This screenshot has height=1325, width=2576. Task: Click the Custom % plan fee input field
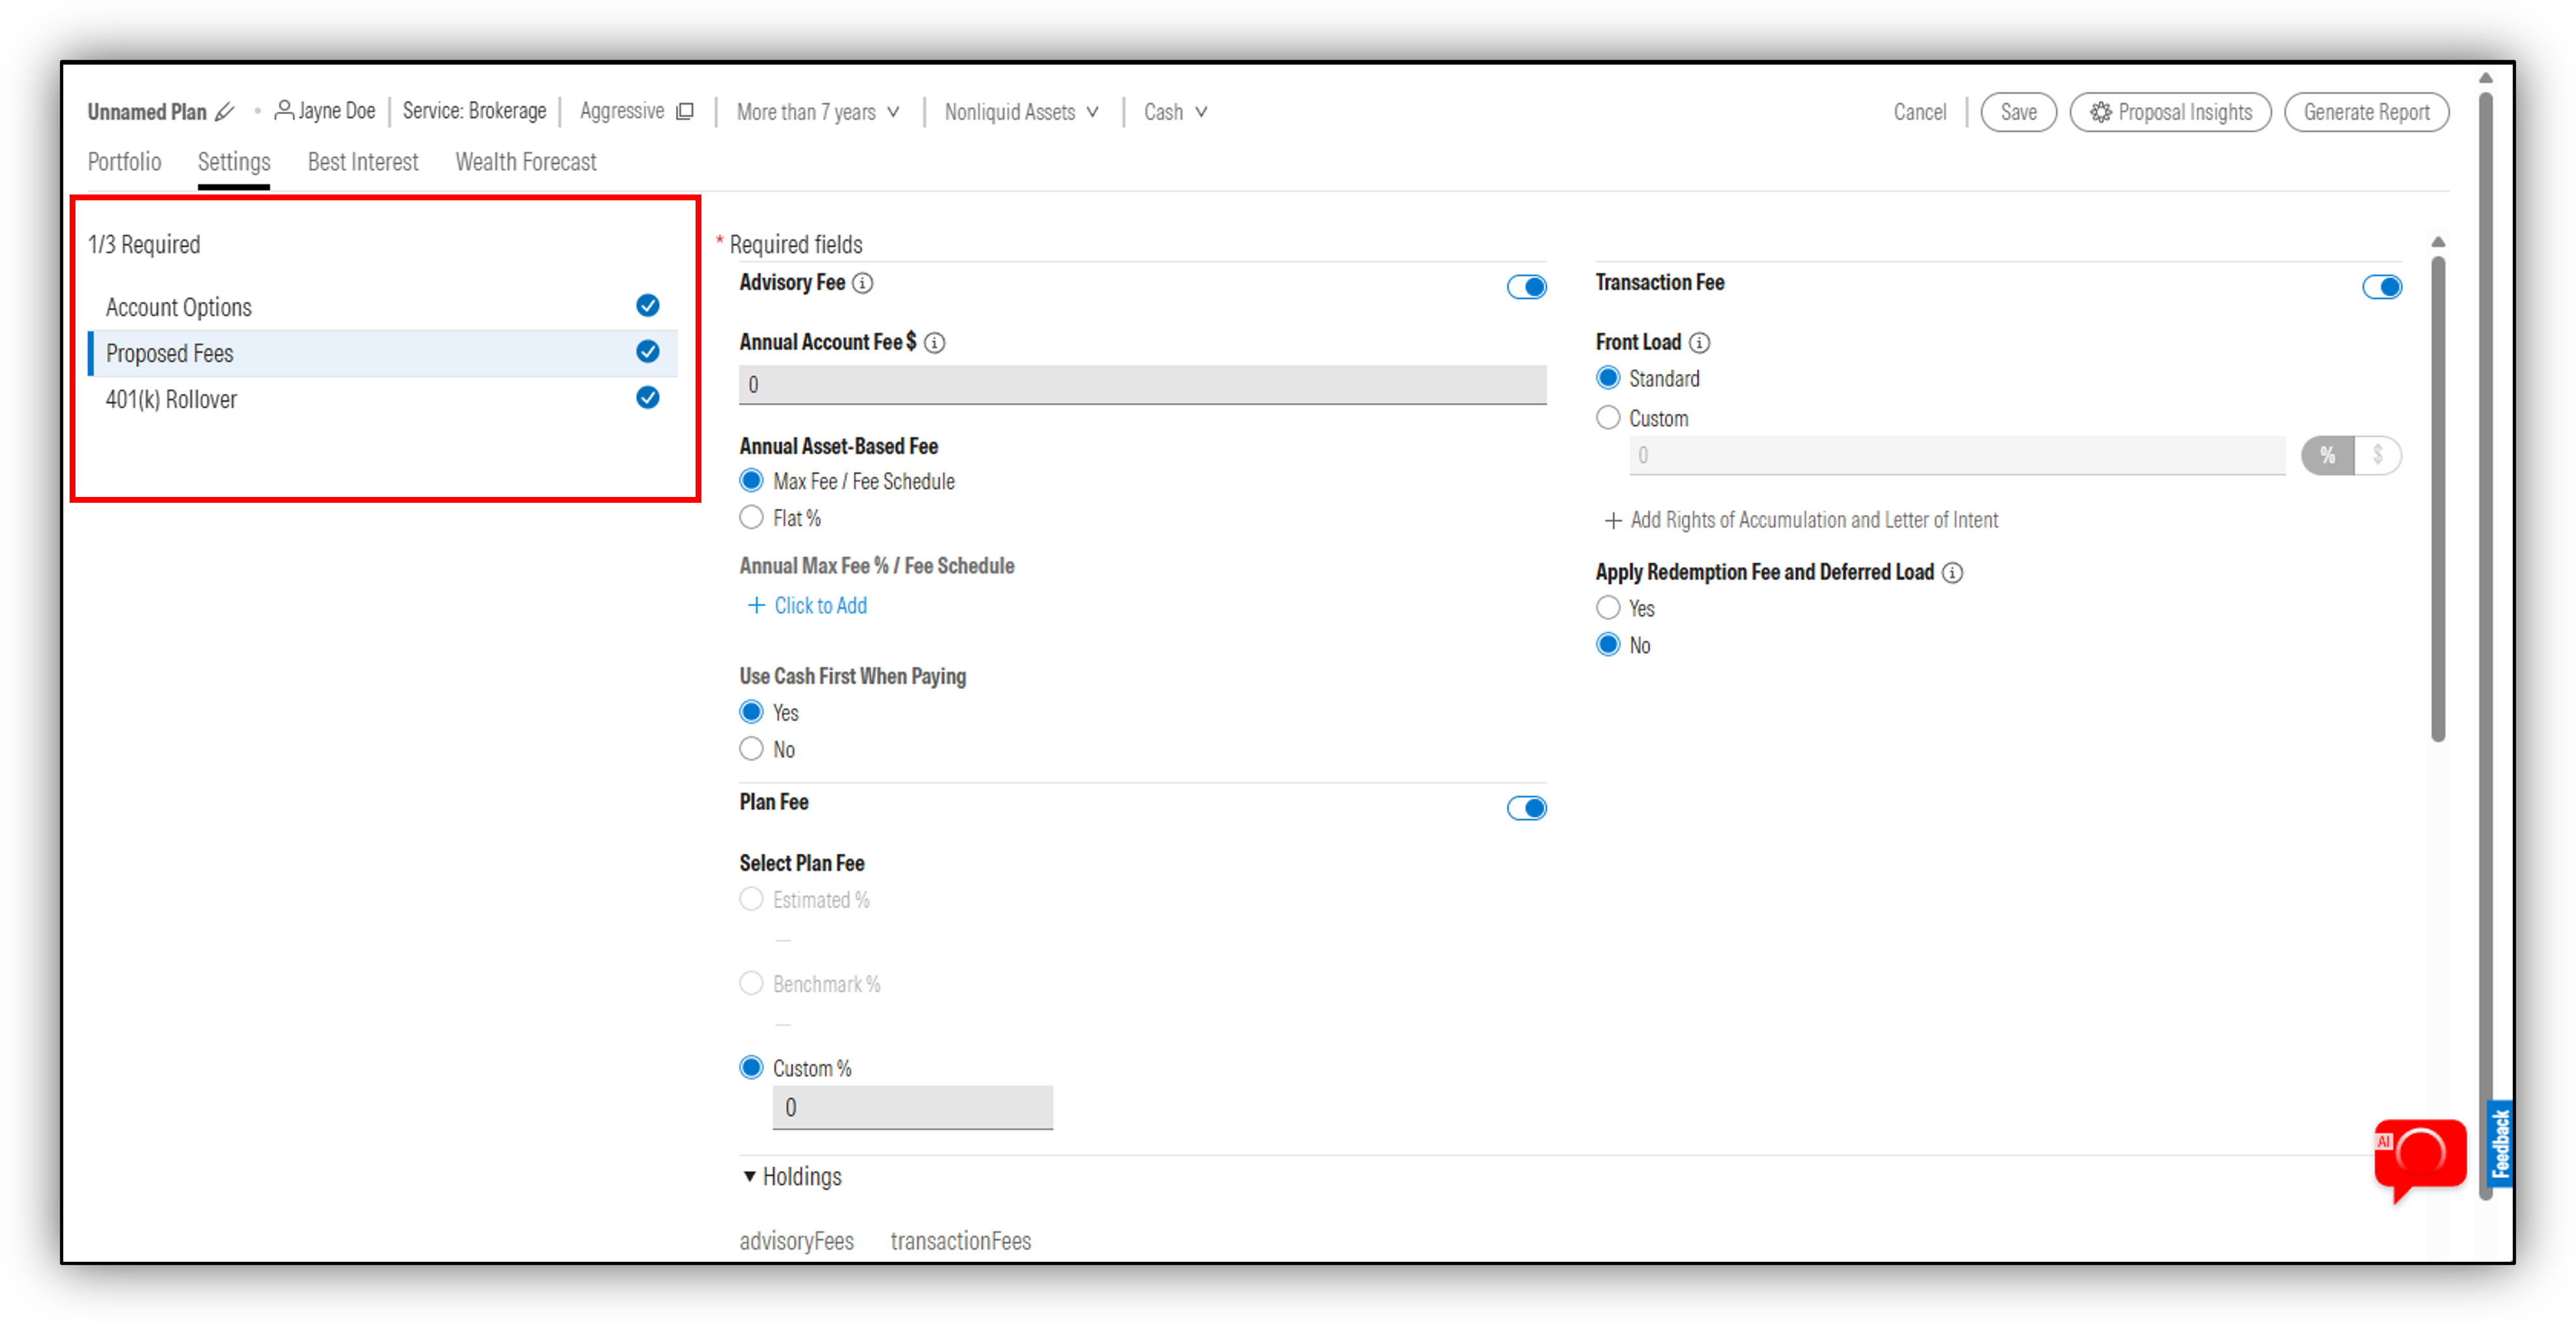coord(913,1108)
